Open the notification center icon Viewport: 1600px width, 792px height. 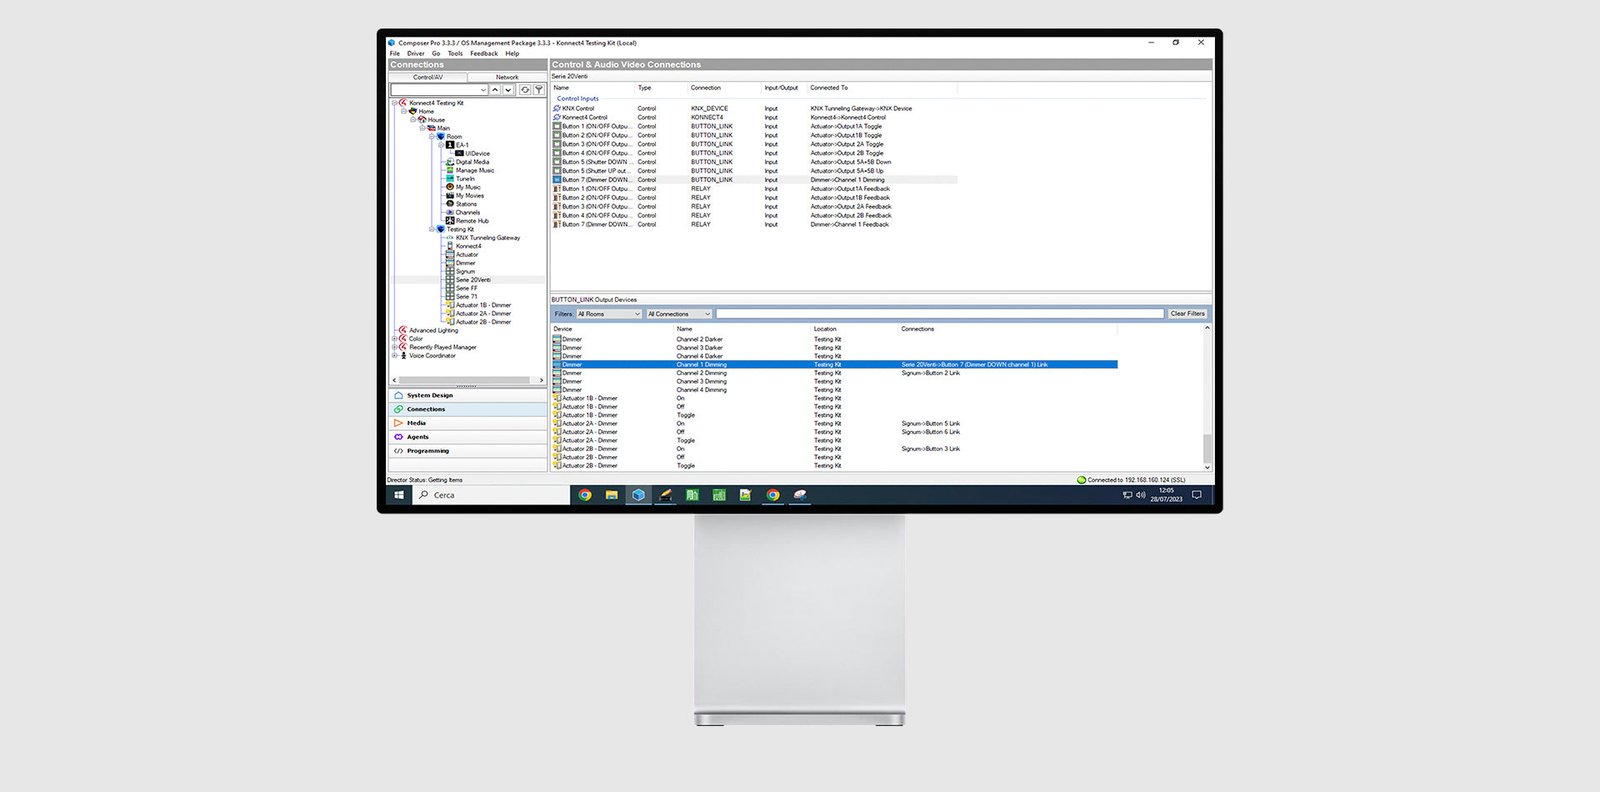click(1196, 495)
